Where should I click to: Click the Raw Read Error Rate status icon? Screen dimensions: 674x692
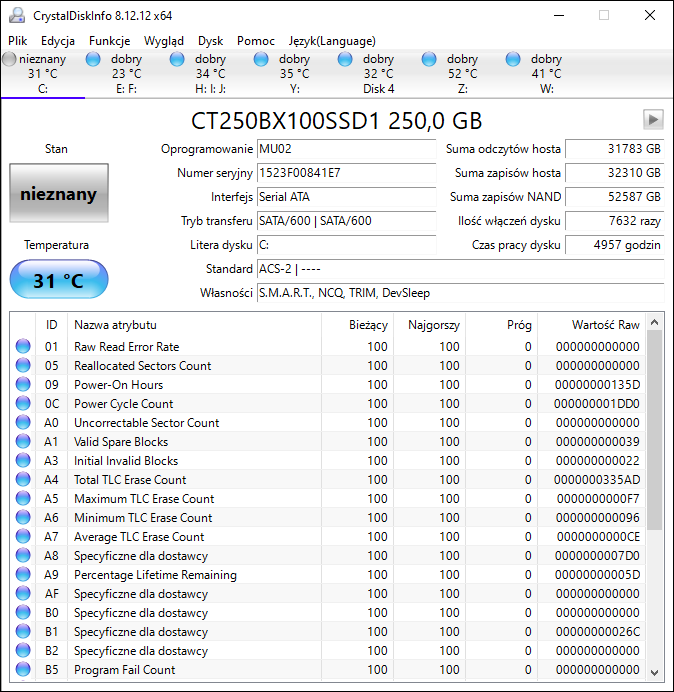tap(23, 347)
